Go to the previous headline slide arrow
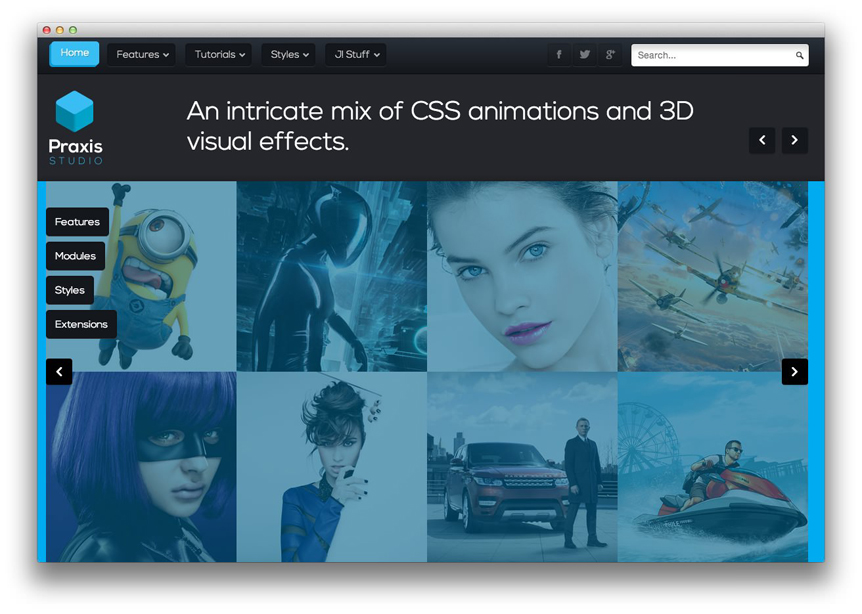The image size is (862, 614). tap(762, 140)
